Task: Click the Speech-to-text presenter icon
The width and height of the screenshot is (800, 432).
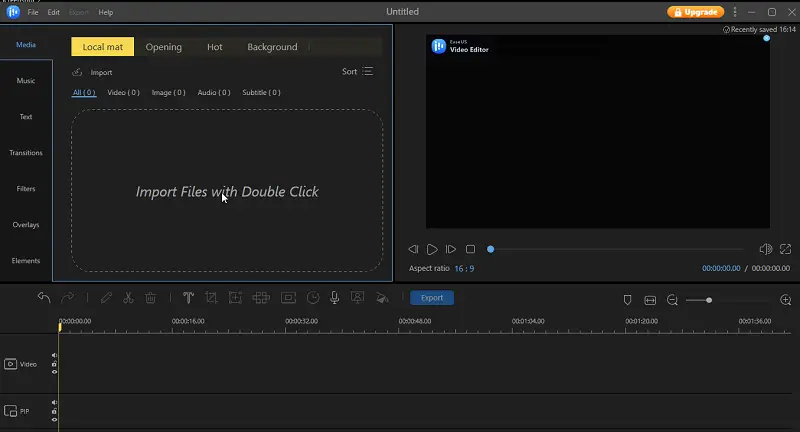Action: click(x=358, y=297)
